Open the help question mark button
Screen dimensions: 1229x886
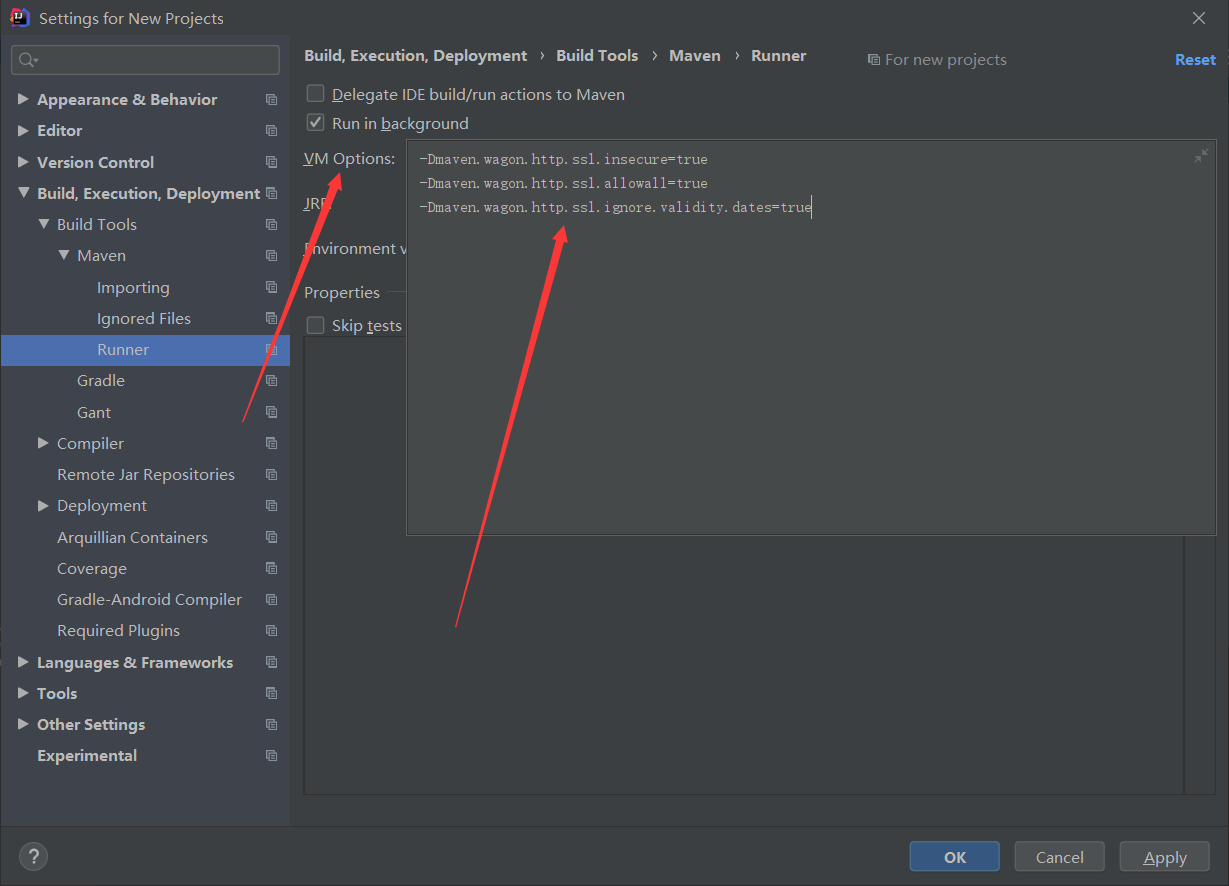33,856
